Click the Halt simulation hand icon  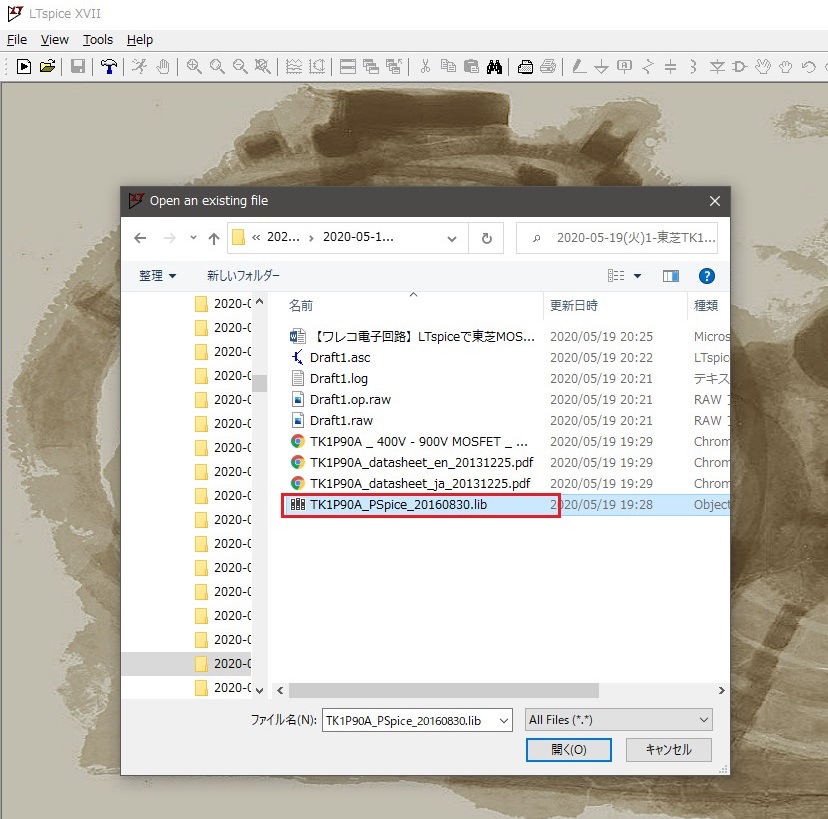tap(163, 67)
